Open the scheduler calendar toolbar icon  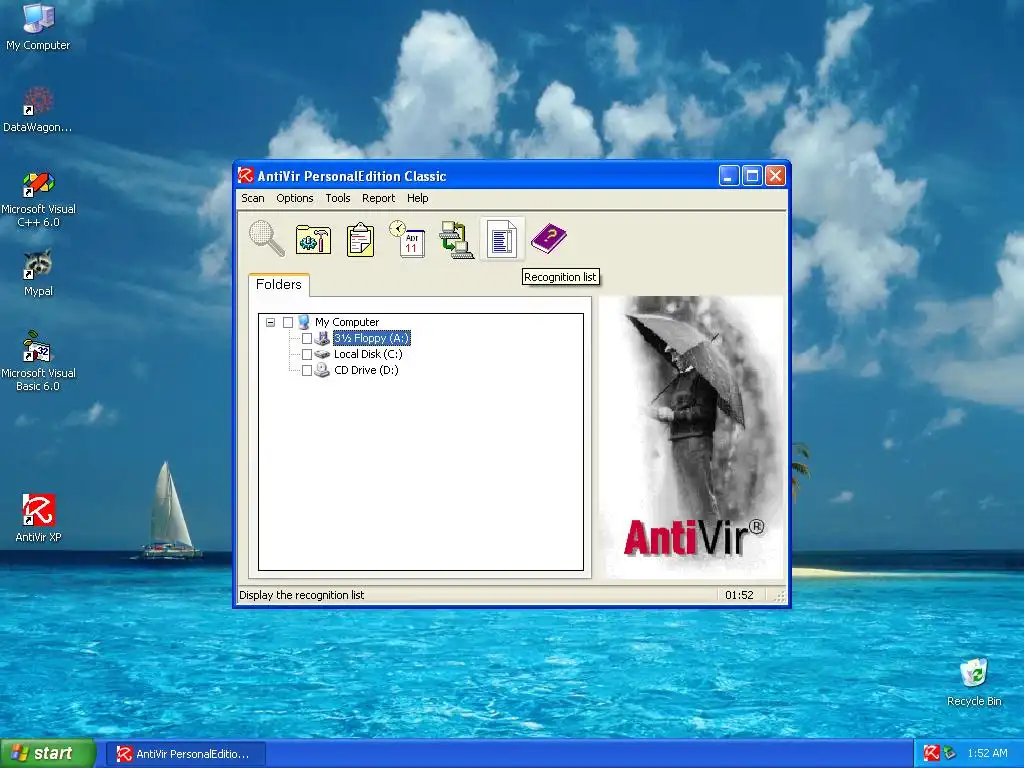[x=408, y=239]
